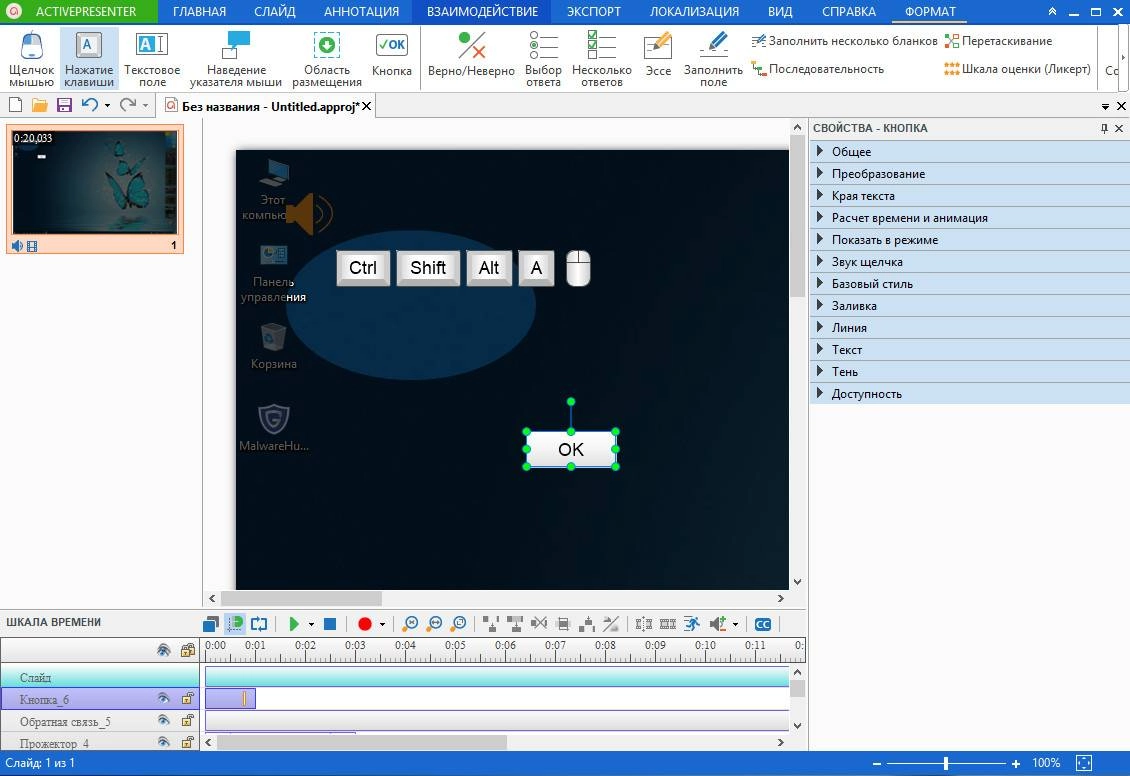
Task: Open the CC closed captions tool
Action: pos(762,624)
